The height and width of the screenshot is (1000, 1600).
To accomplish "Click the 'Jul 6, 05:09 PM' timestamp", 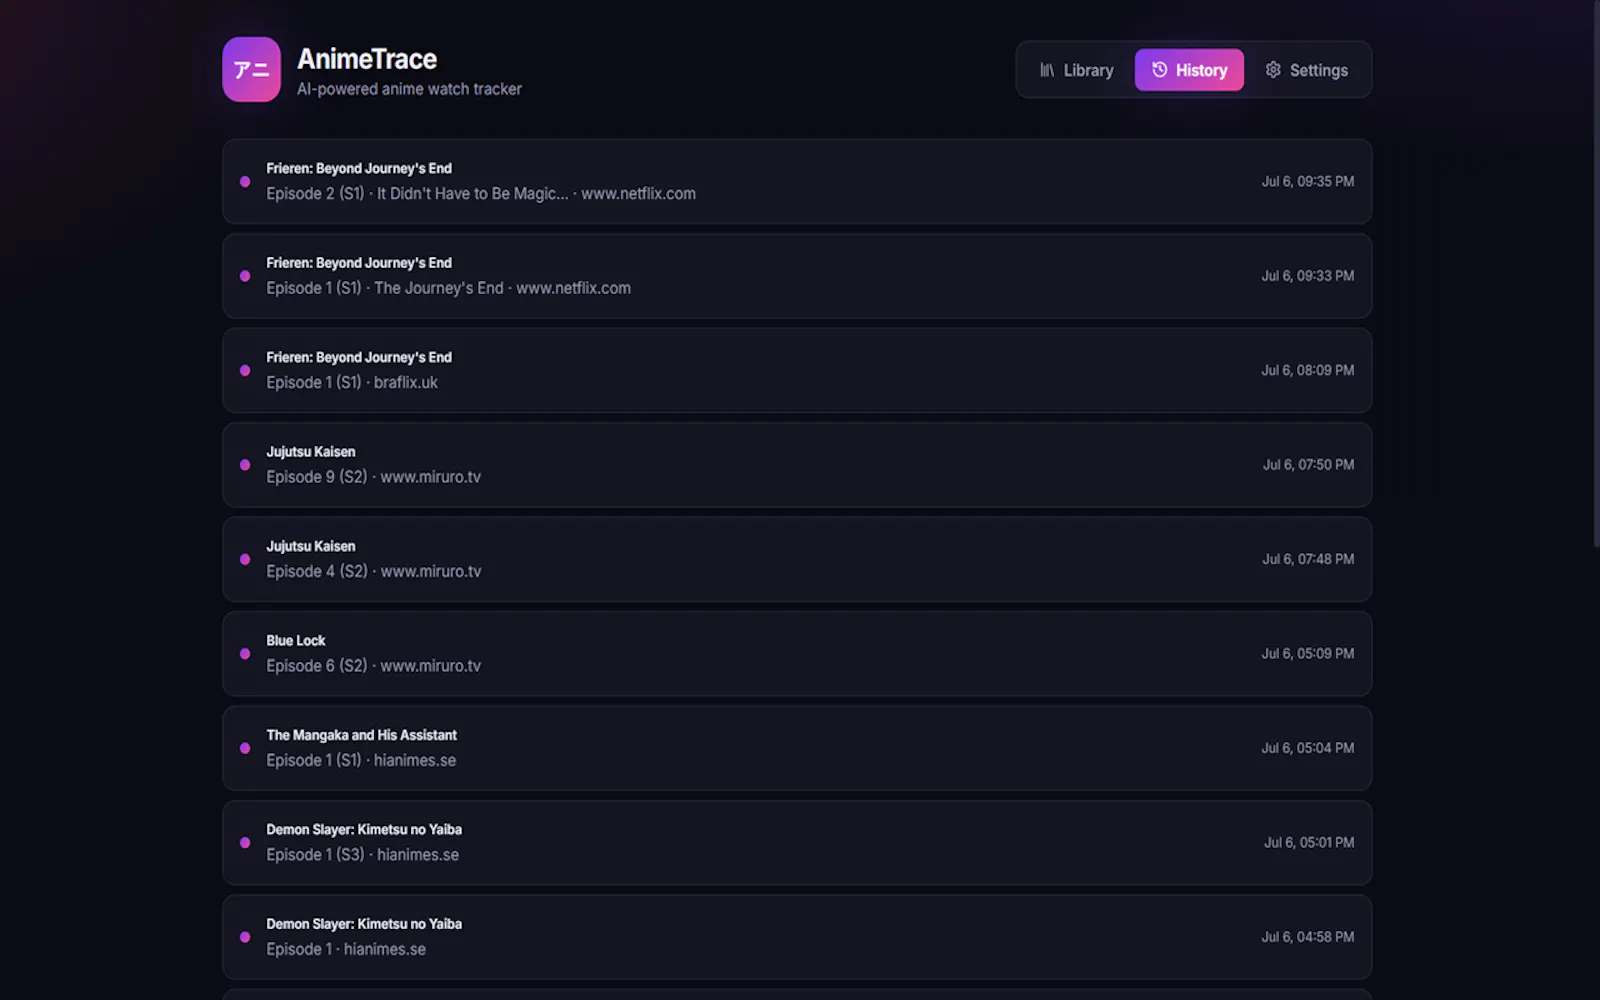I will coord(1307,654).
